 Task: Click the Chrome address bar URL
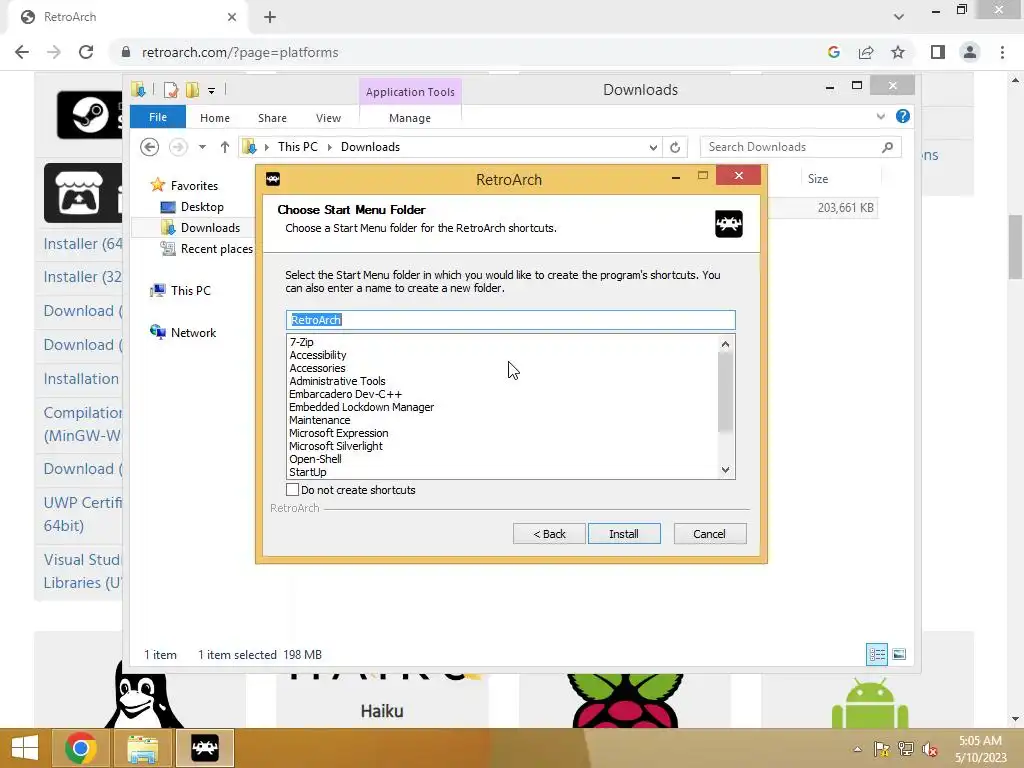pyautogui.click(x=240, y=52)
